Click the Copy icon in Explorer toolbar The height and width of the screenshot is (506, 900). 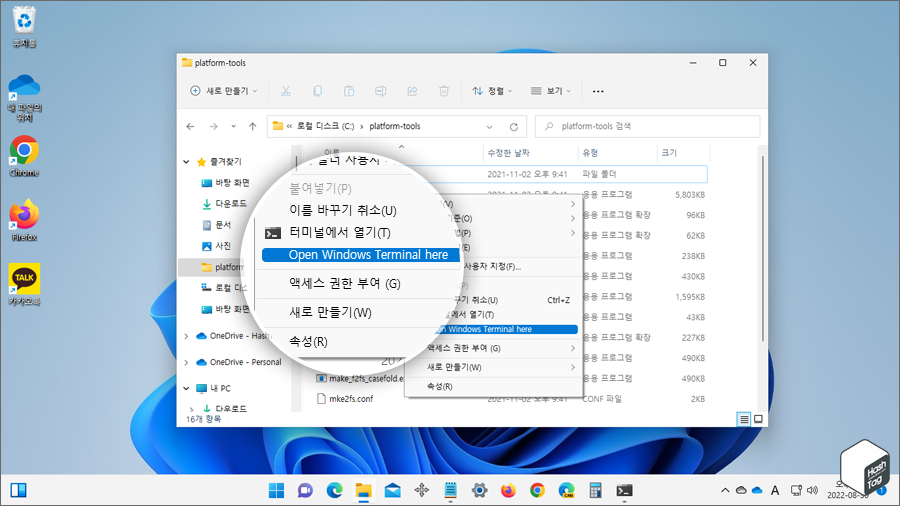point(317,91)
